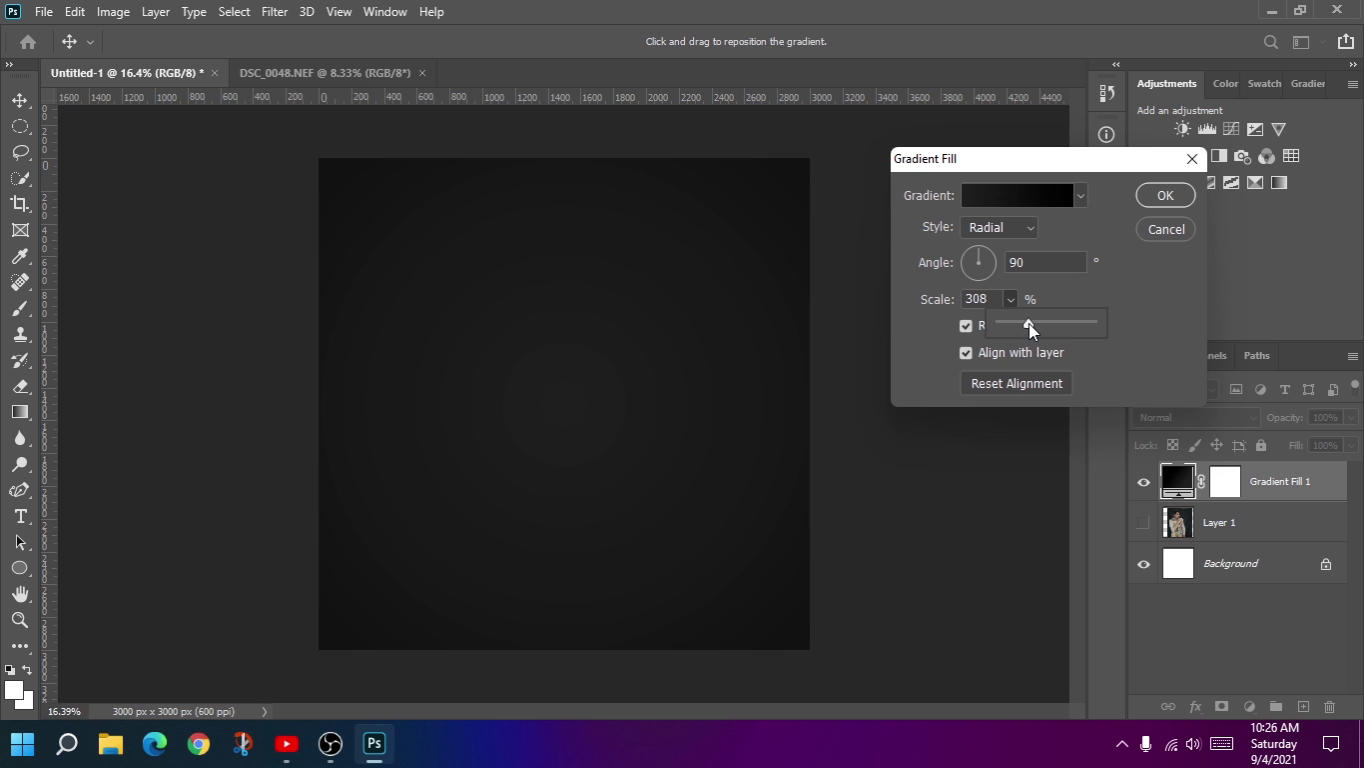Toggle the Align with layer checkbox

click(966, 353)
